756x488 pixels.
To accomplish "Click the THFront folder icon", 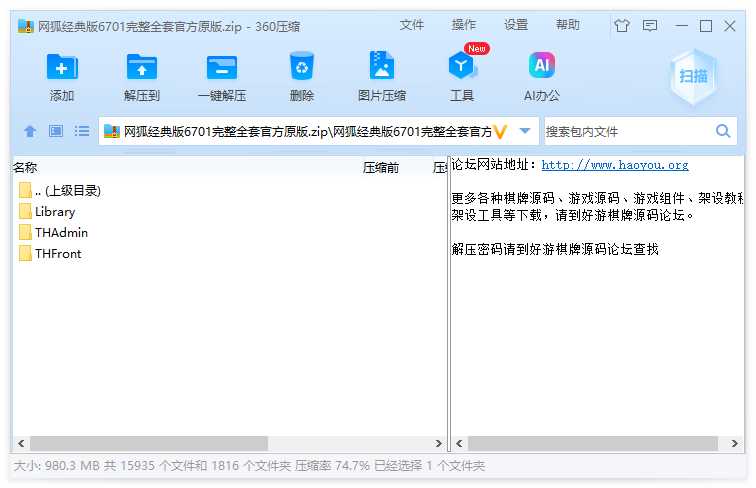I will tap(25, 253).
